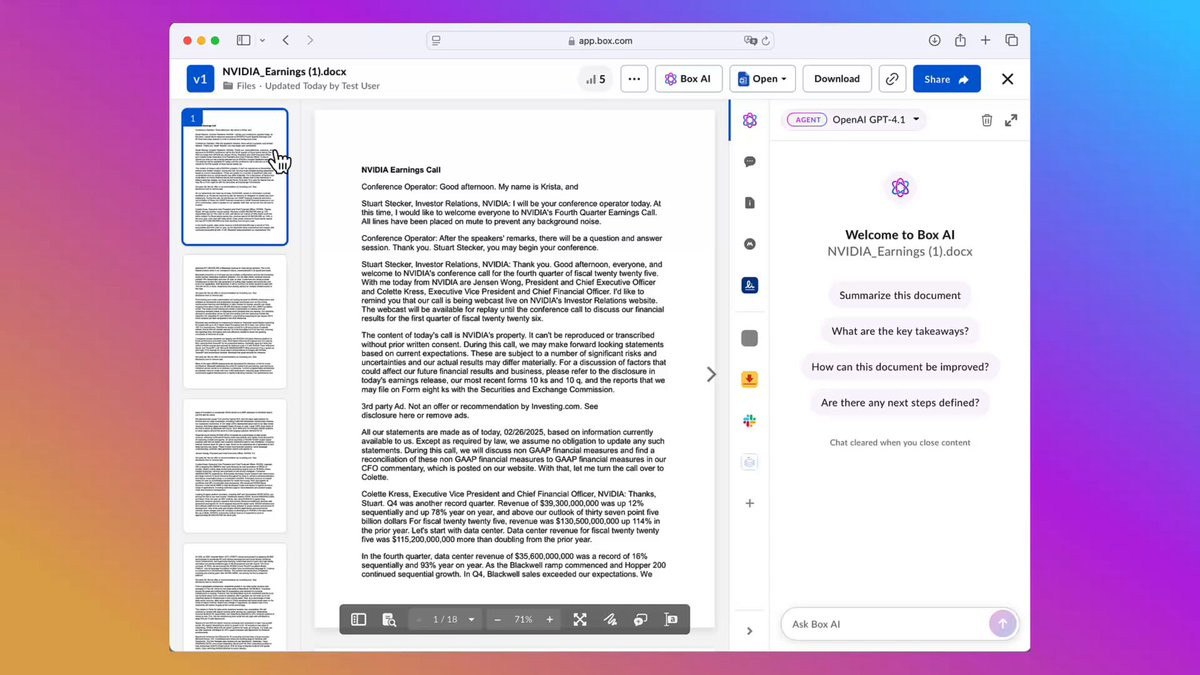Viewport: 1200px width, 675px height.
Task: Zoom out with the minus button
Action: [497, 620]
